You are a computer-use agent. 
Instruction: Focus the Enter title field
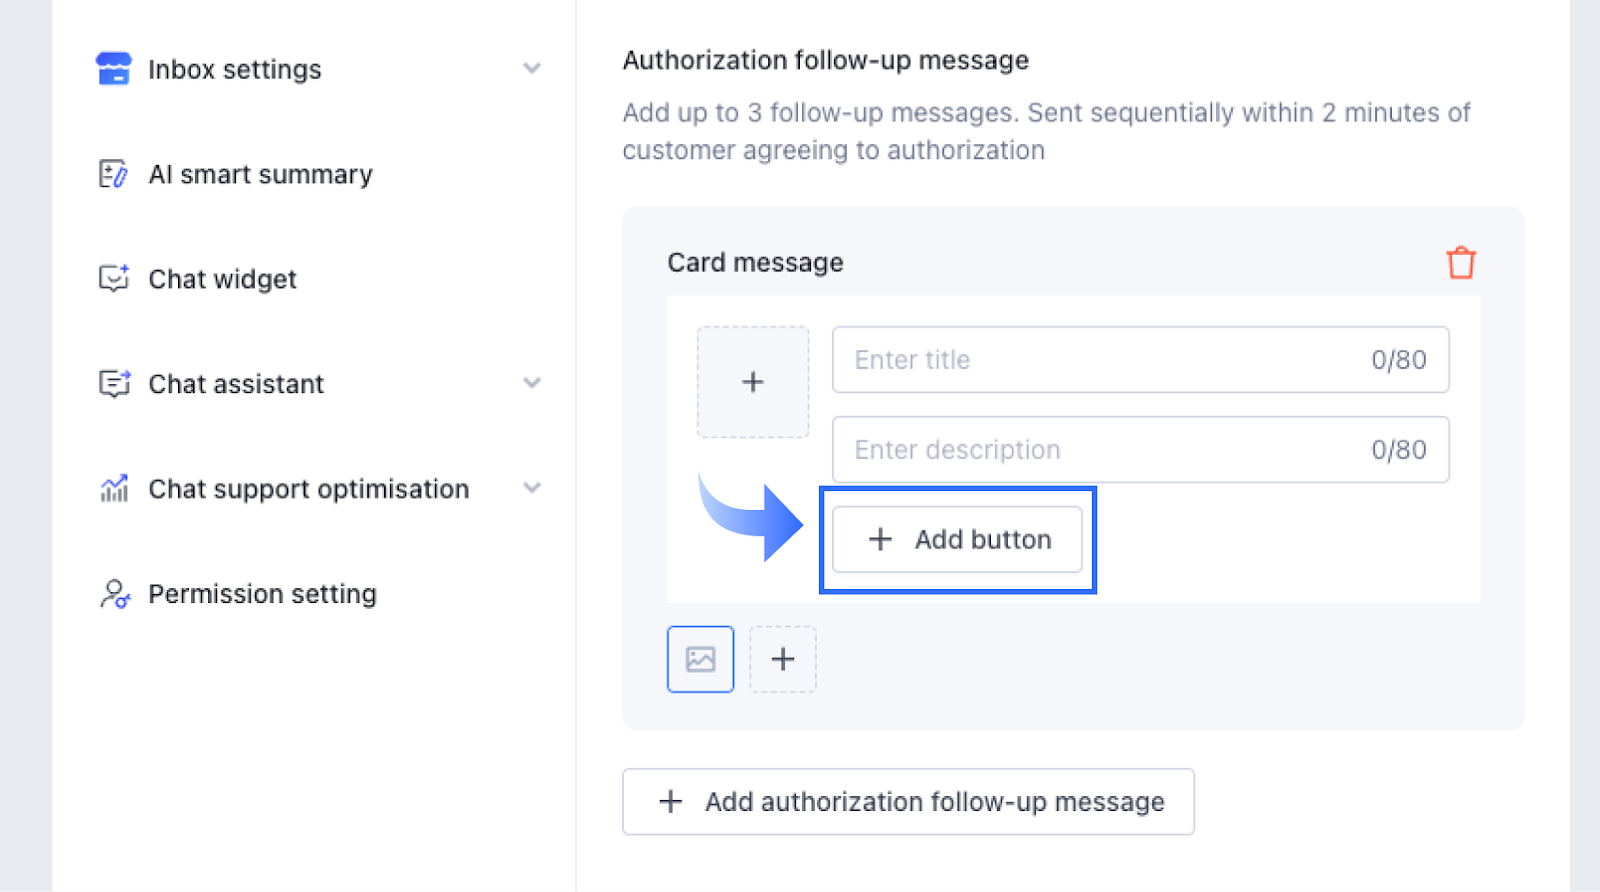[x=1100, y=360]
